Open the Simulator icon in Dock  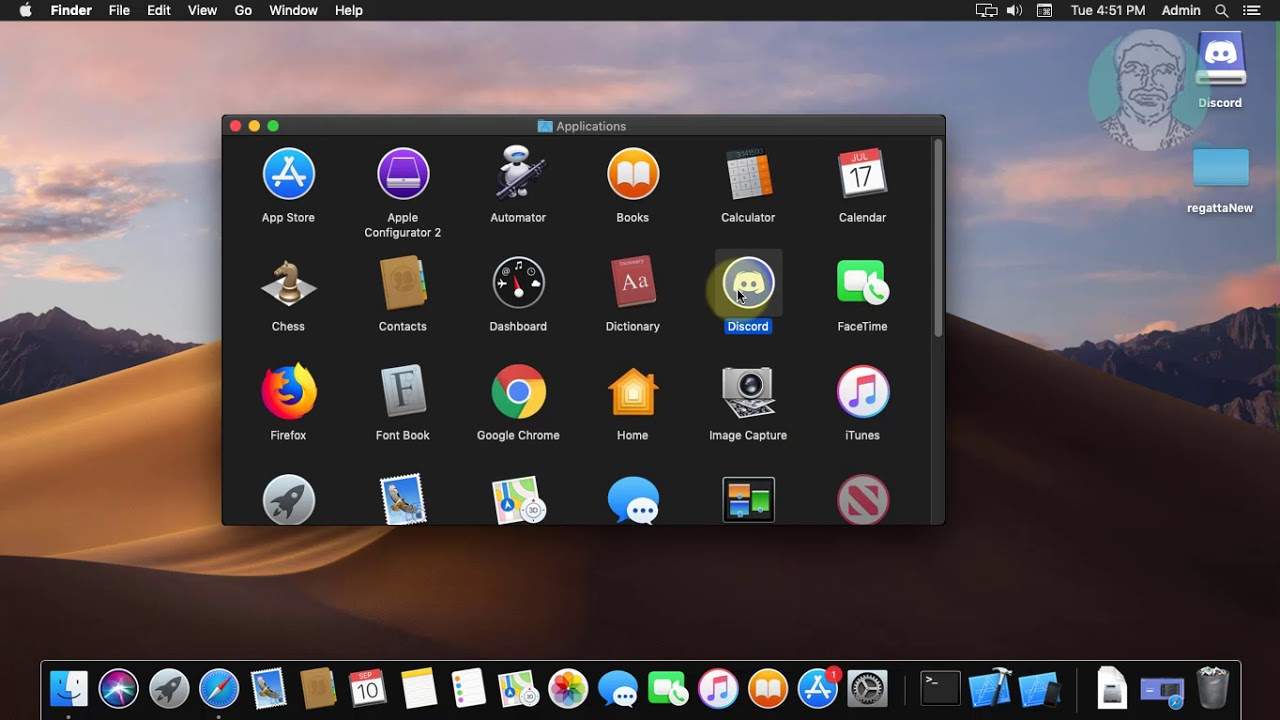[1040, 688]
